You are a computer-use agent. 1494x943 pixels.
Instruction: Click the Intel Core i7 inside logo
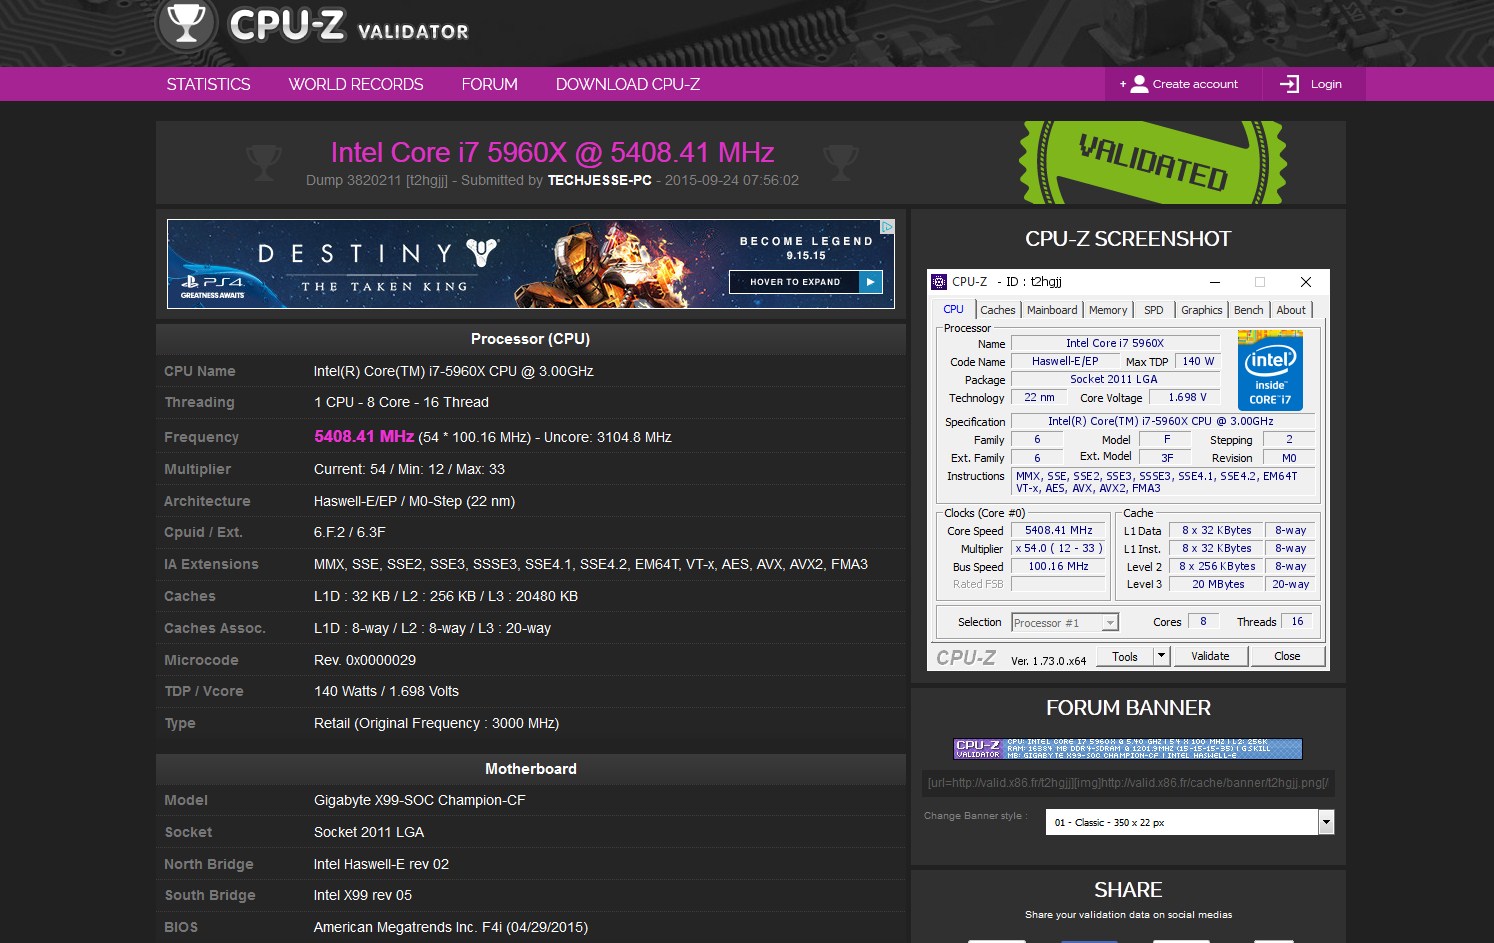click(1270, 370)
